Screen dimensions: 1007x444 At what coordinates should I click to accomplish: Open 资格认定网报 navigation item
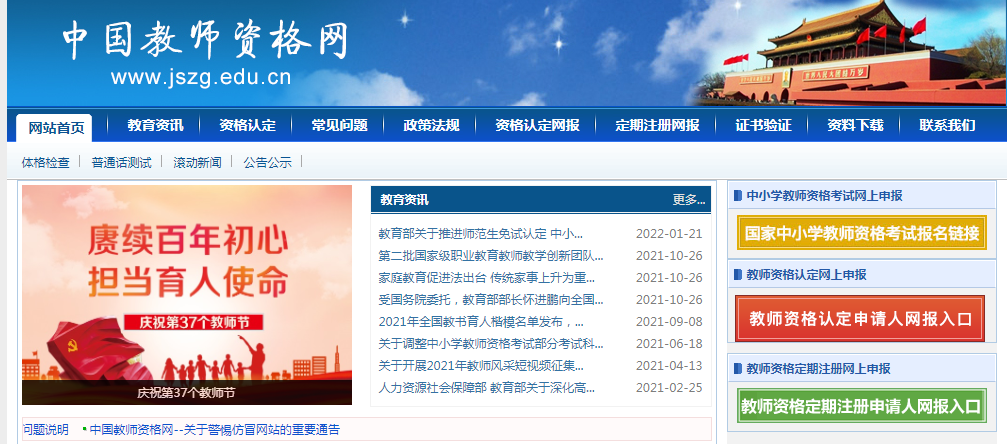537,125
